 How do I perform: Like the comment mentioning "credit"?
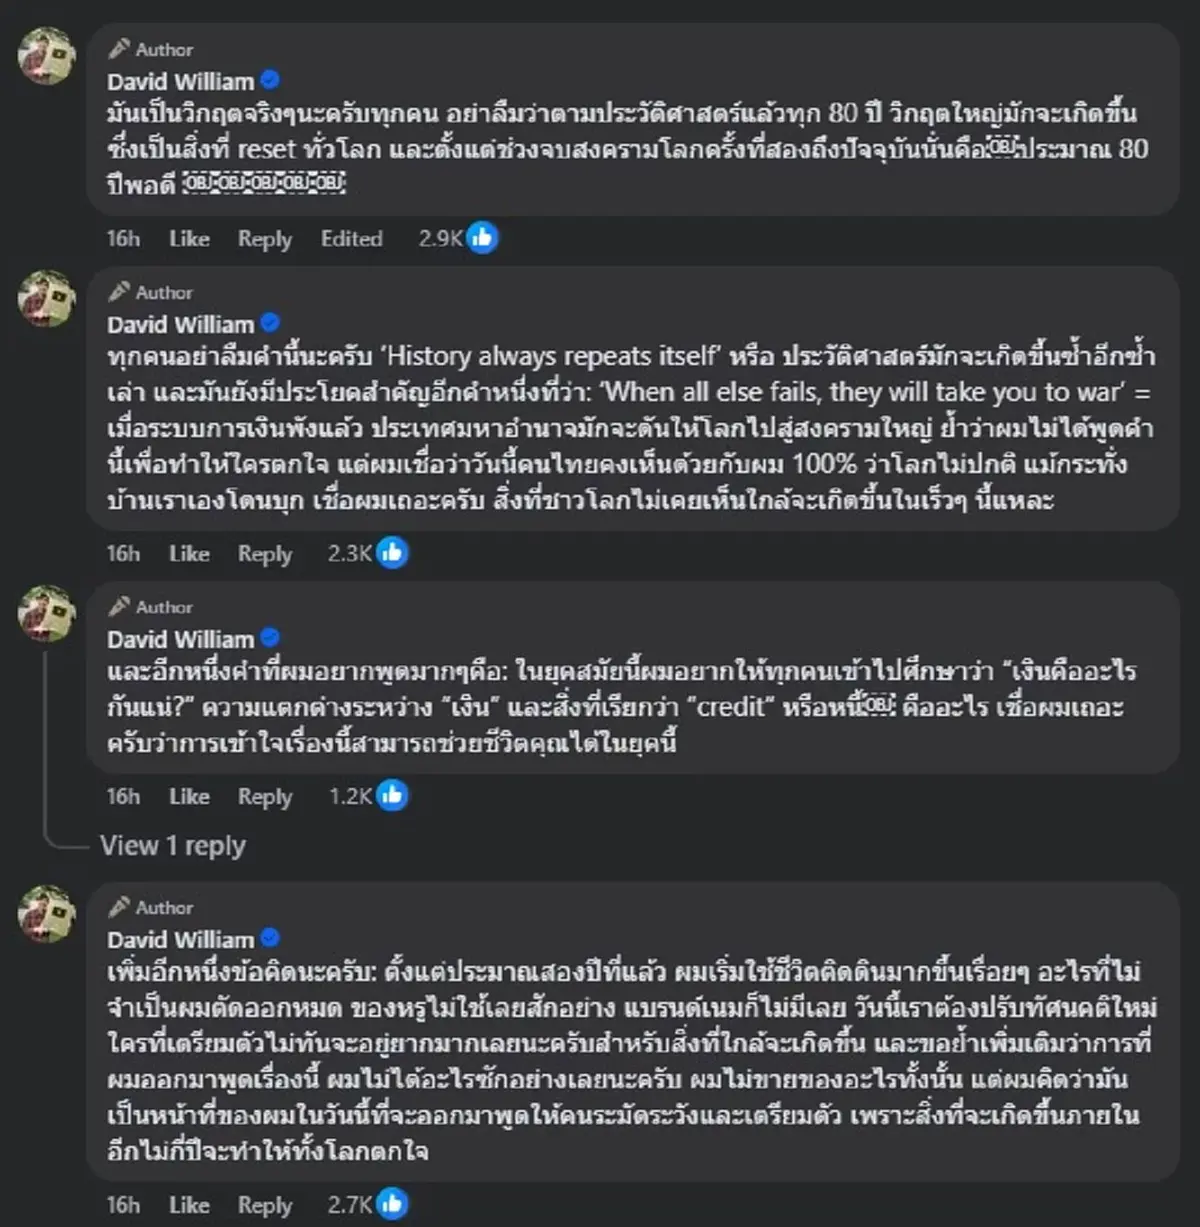(x=189, y=797)
